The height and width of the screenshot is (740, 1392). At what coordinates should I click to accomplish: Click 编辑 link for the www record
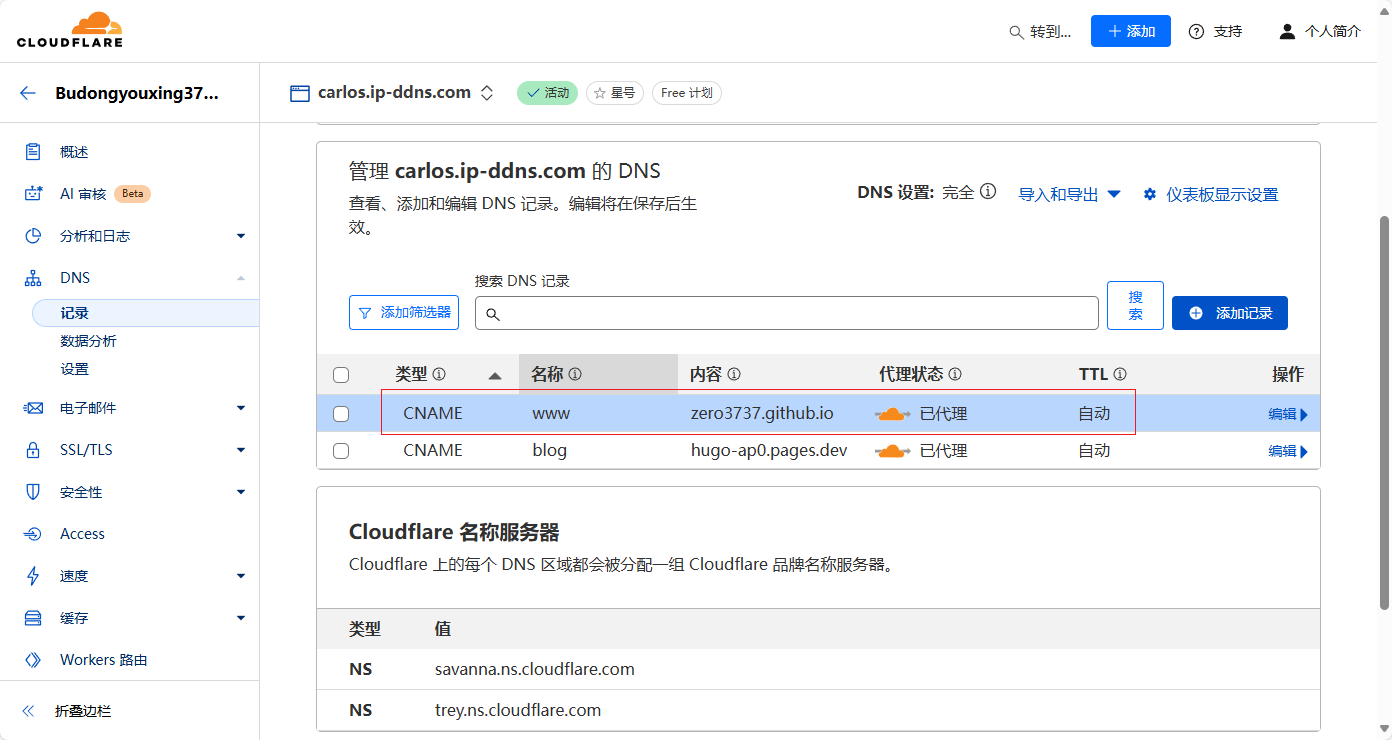pos(1288,414)
